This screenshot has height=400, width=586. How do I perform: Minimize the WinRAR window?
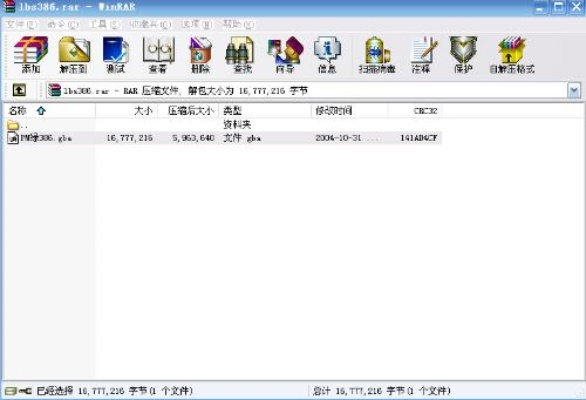540,7
